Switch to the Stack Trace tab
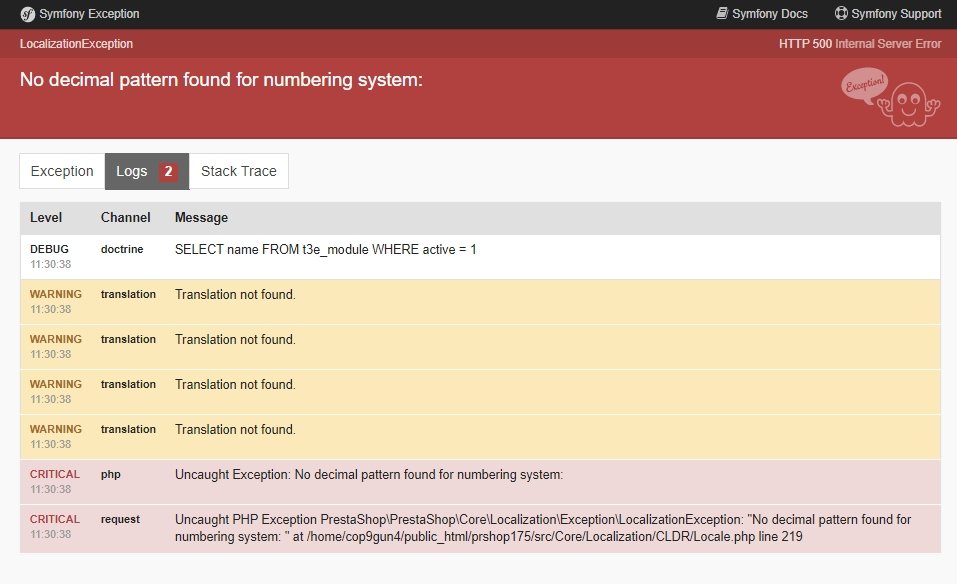This screenshot has width=957, height=584. [x=238, y=171]
